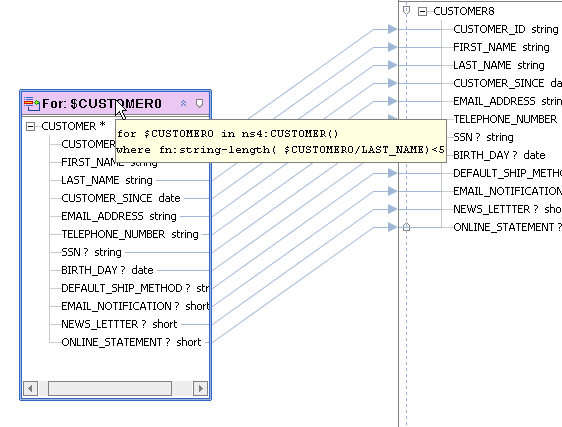Click the shield icon in For node header

pos(199,104)
